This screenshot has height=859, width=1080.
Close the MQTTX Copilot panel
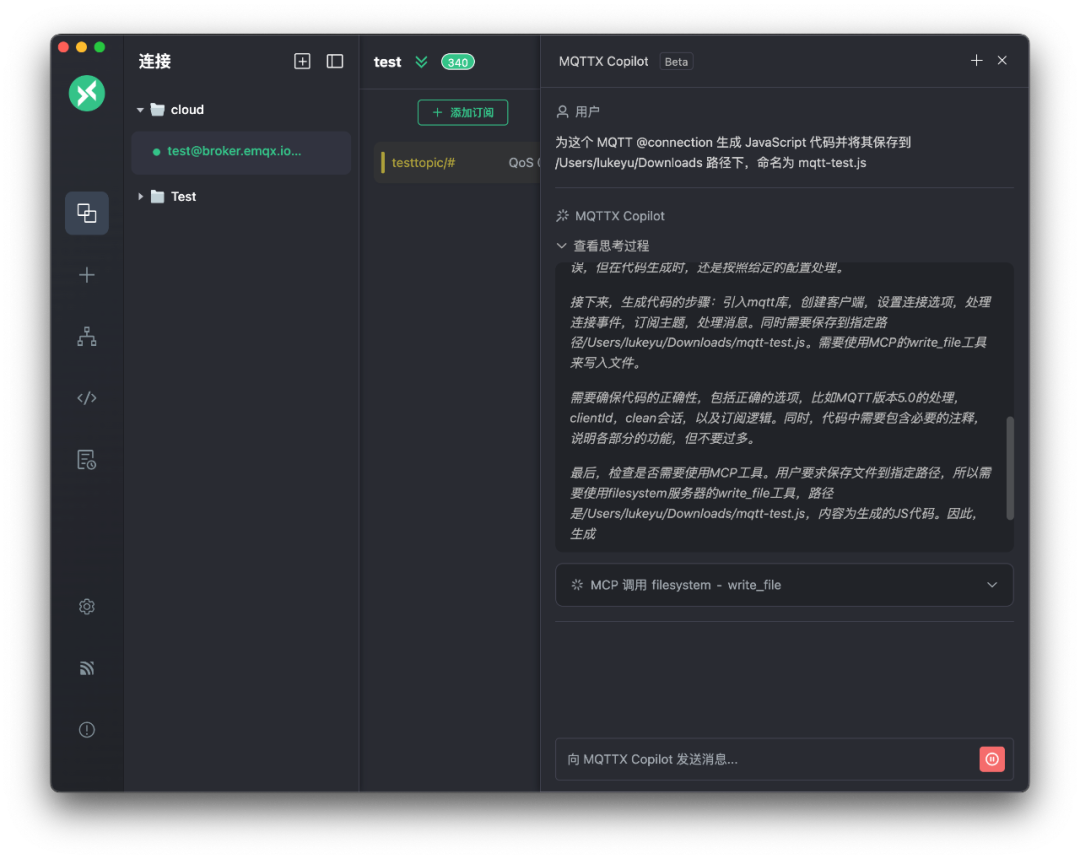tap(1002, 61)
